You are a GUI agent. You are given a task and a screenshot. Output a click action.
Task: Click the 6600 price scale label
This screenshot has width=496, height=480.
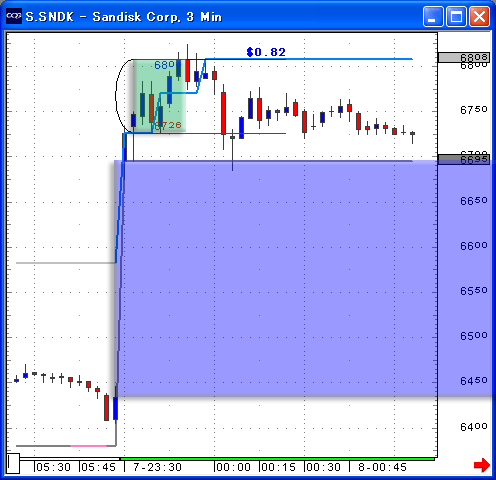click(x=474, y=246)
